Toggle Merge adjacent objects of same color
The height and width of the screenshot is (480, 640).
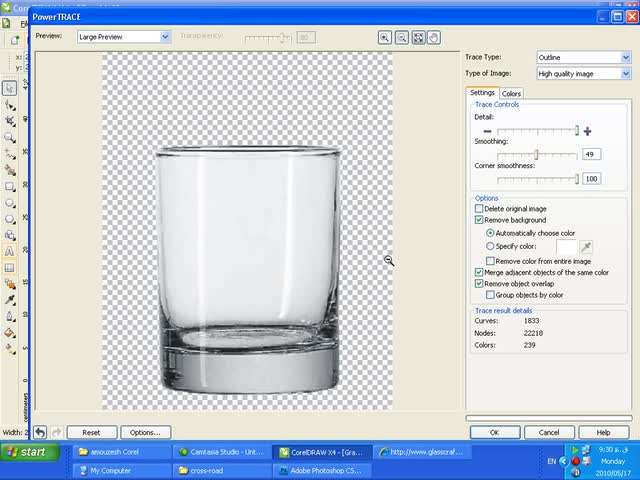click(x=479, y=272)
